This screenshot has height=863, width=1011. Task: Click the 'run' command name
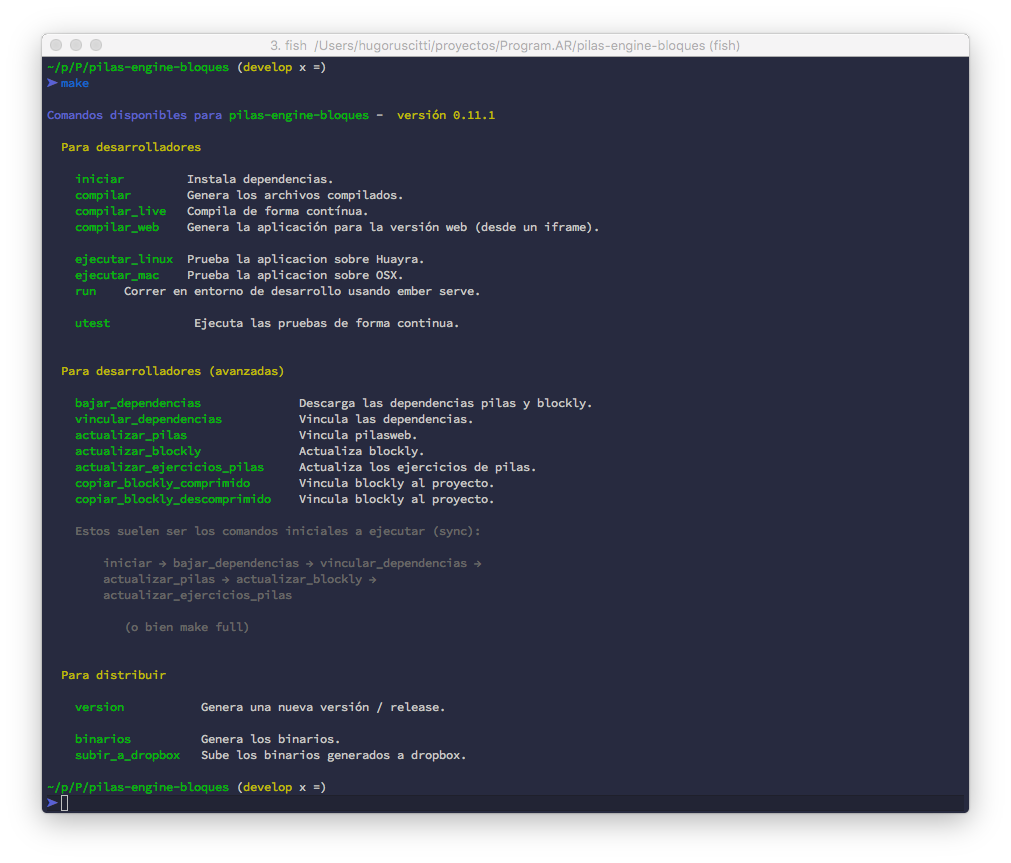click(85, 292)
